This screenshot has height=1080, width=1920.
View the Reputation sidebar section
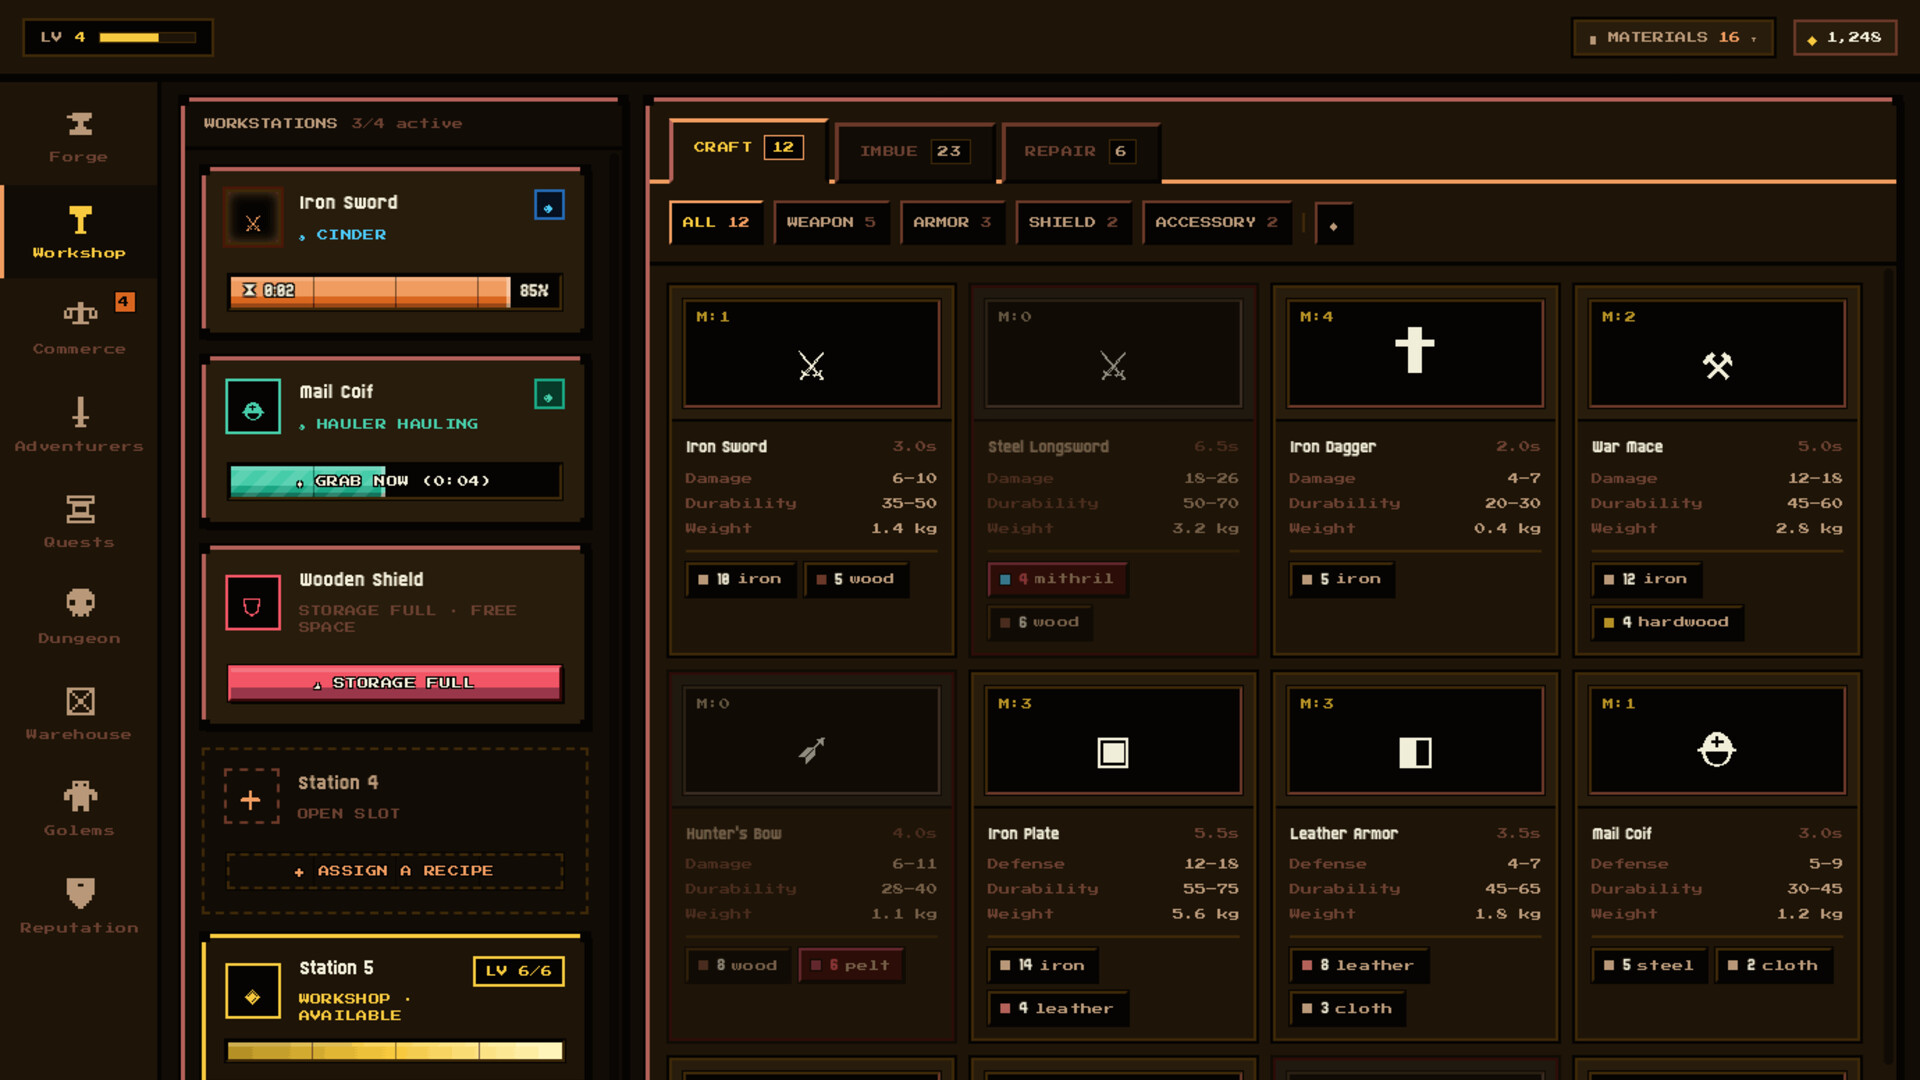point(79,907)
